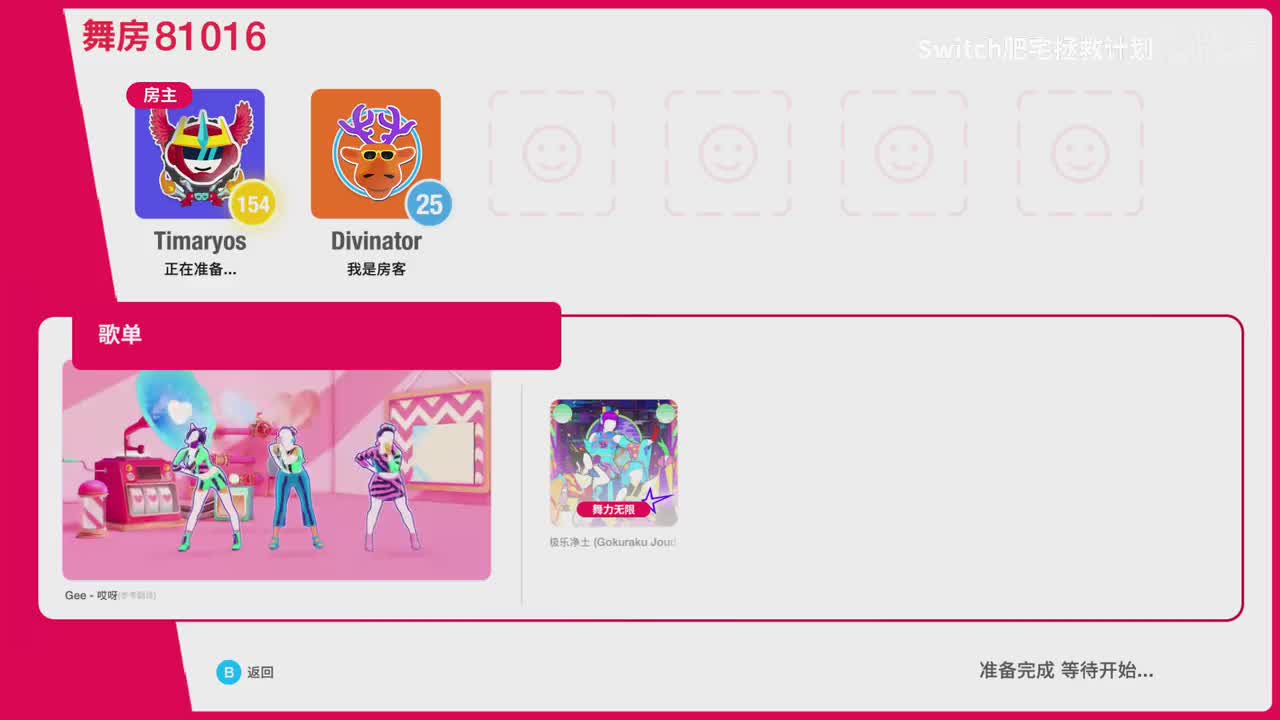Click the red 房主 host tag

(x=160, y=95)
